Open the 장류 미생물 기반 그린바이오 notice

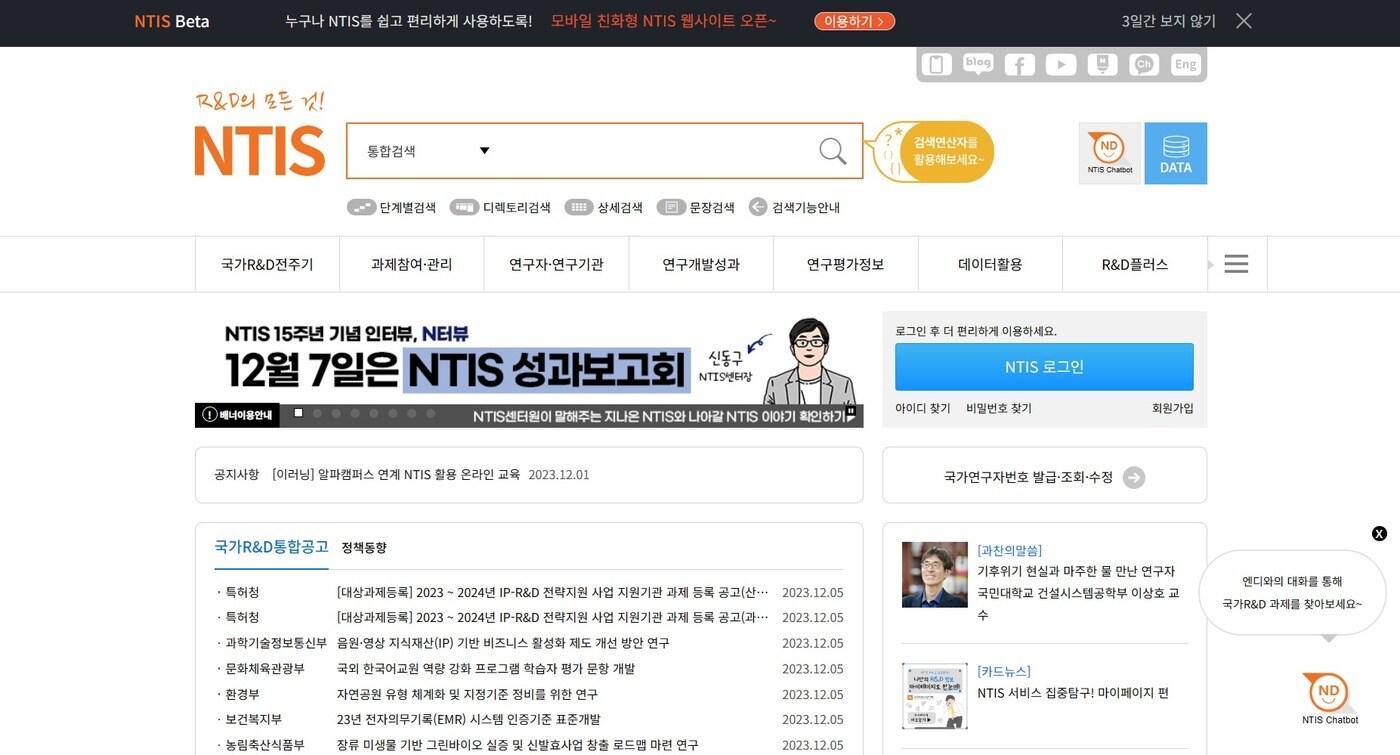(518, 745)
